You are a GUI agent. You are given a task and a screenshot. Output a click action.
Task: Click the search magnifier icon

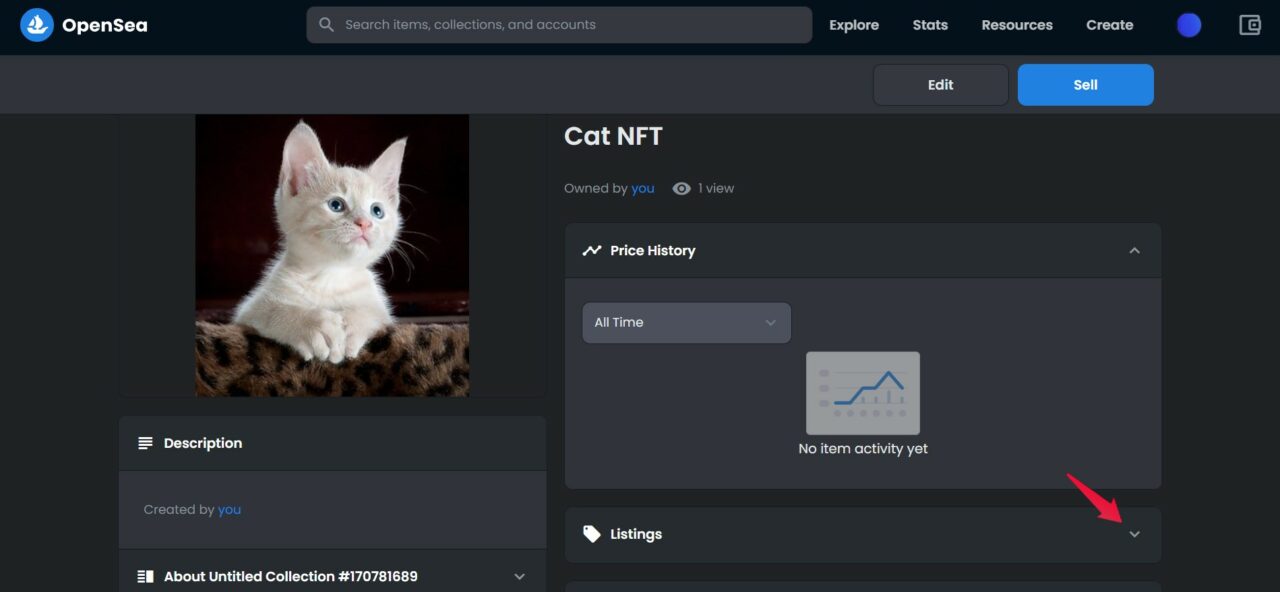326,25
